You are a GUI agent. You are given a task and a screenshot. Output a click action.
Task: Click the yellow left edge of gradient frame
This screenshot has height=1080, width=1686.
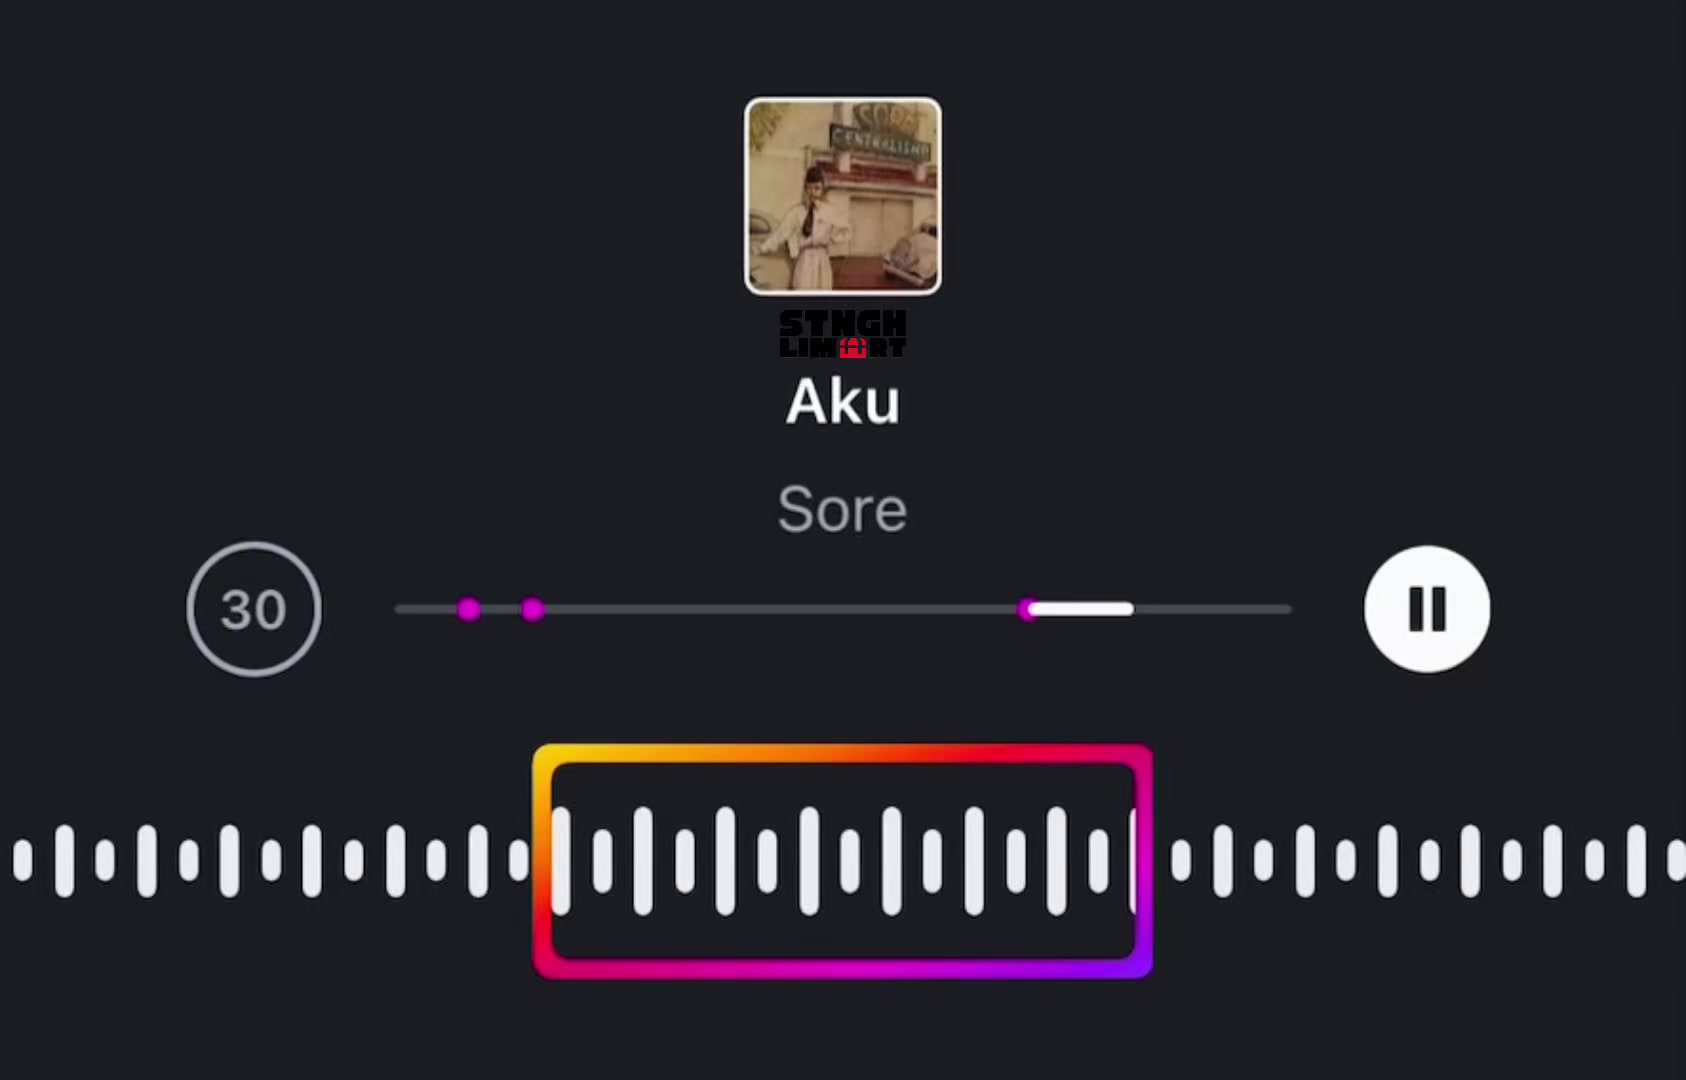point(542,861)
